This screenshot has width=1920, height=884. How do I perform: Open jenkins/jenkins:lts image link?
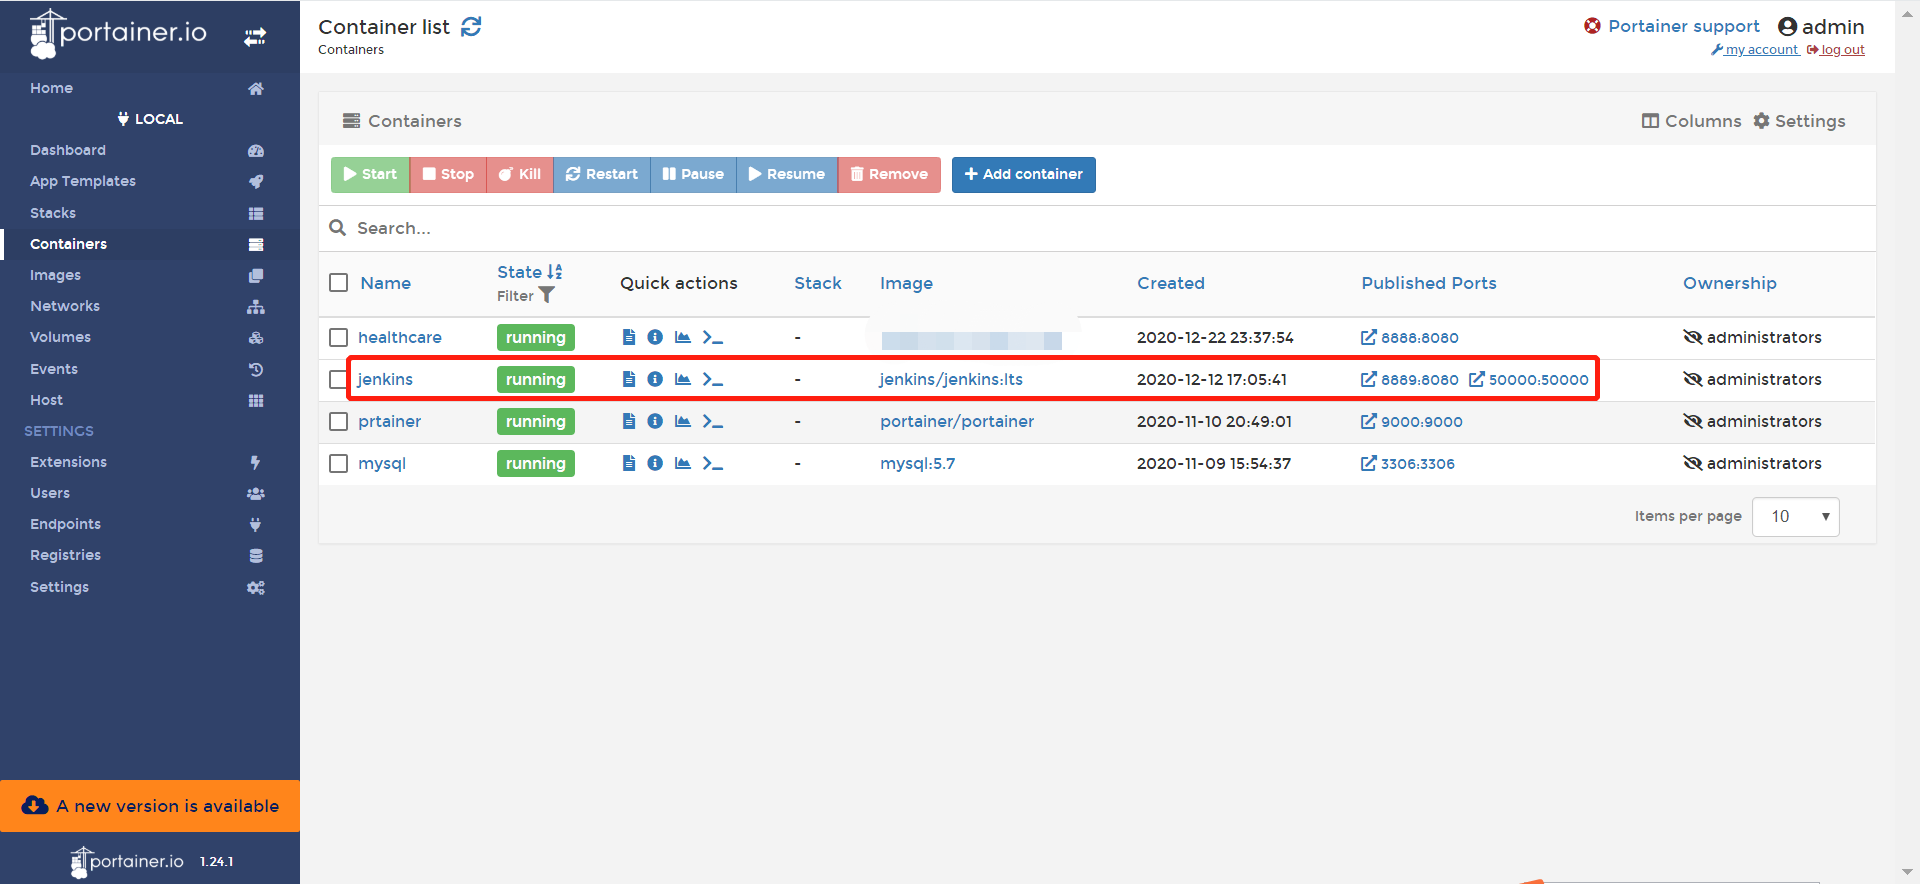[951, 379]
